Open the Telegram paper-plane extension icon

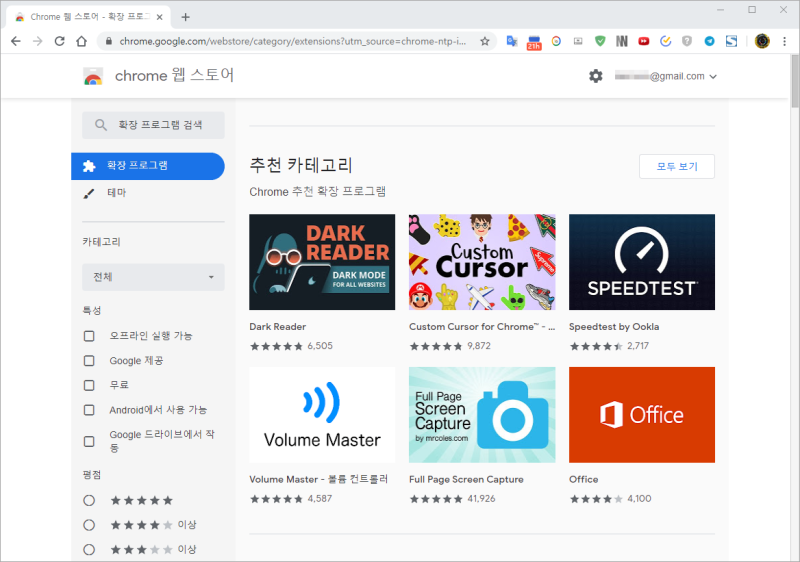click(x=709, y=41)
